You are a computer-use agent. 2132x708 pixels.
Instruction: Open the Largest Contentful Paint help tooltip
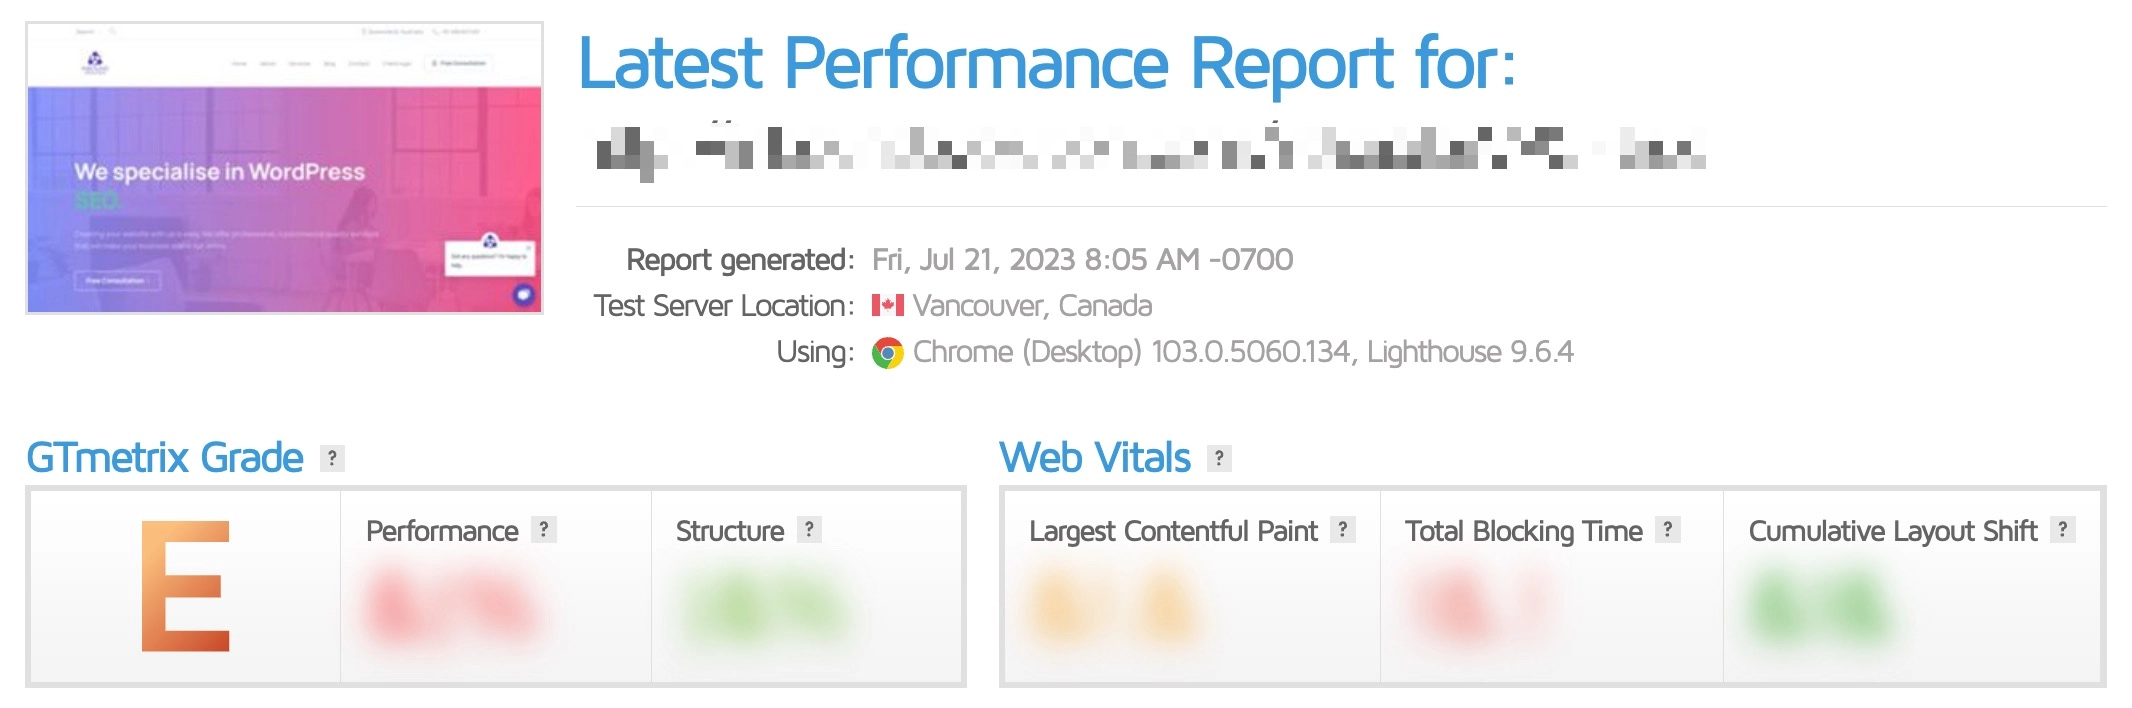(1341, 531)
